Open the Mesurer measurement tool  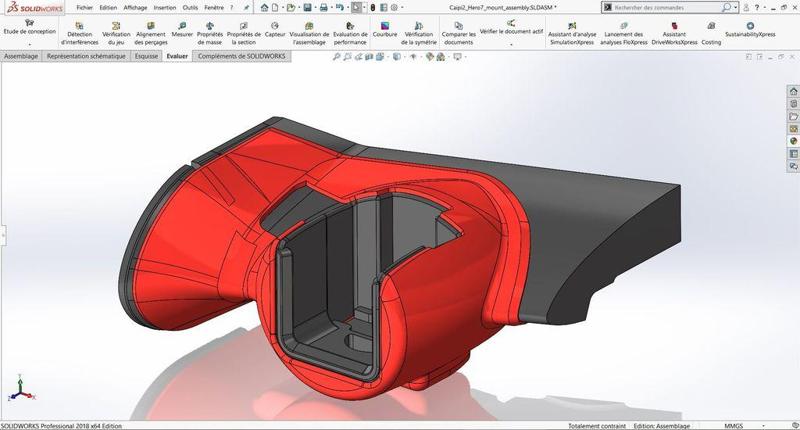[x=182, y=33]
